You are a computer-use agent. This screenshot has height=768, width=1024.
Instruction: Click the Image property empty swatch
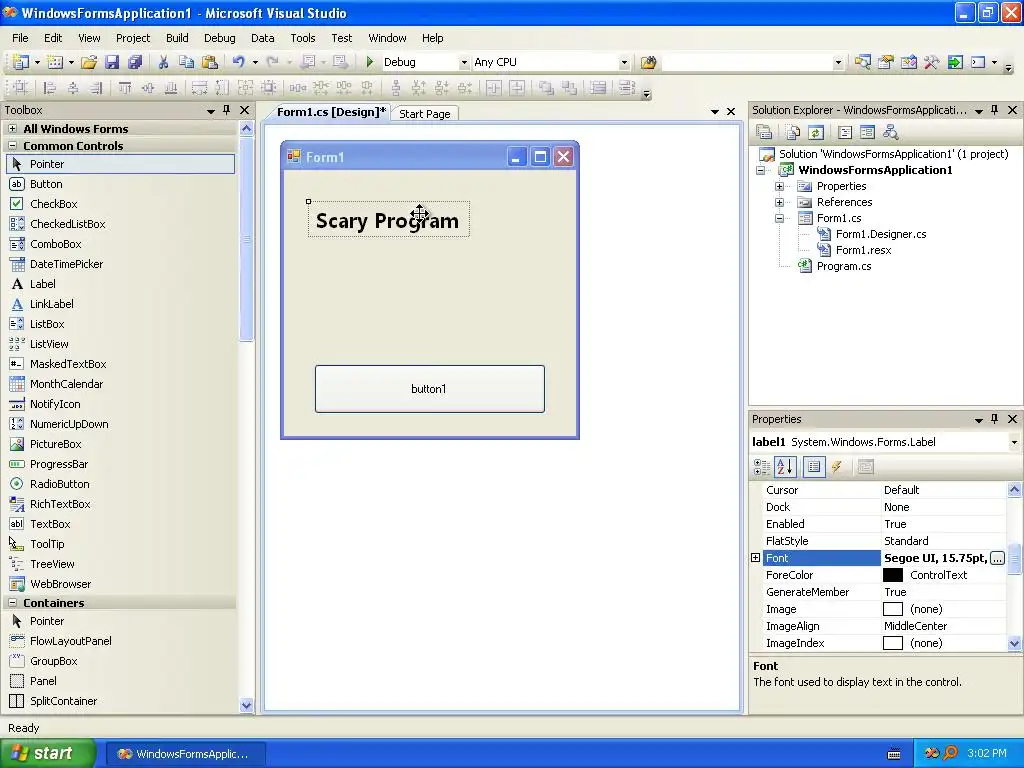tap(893, 609)
